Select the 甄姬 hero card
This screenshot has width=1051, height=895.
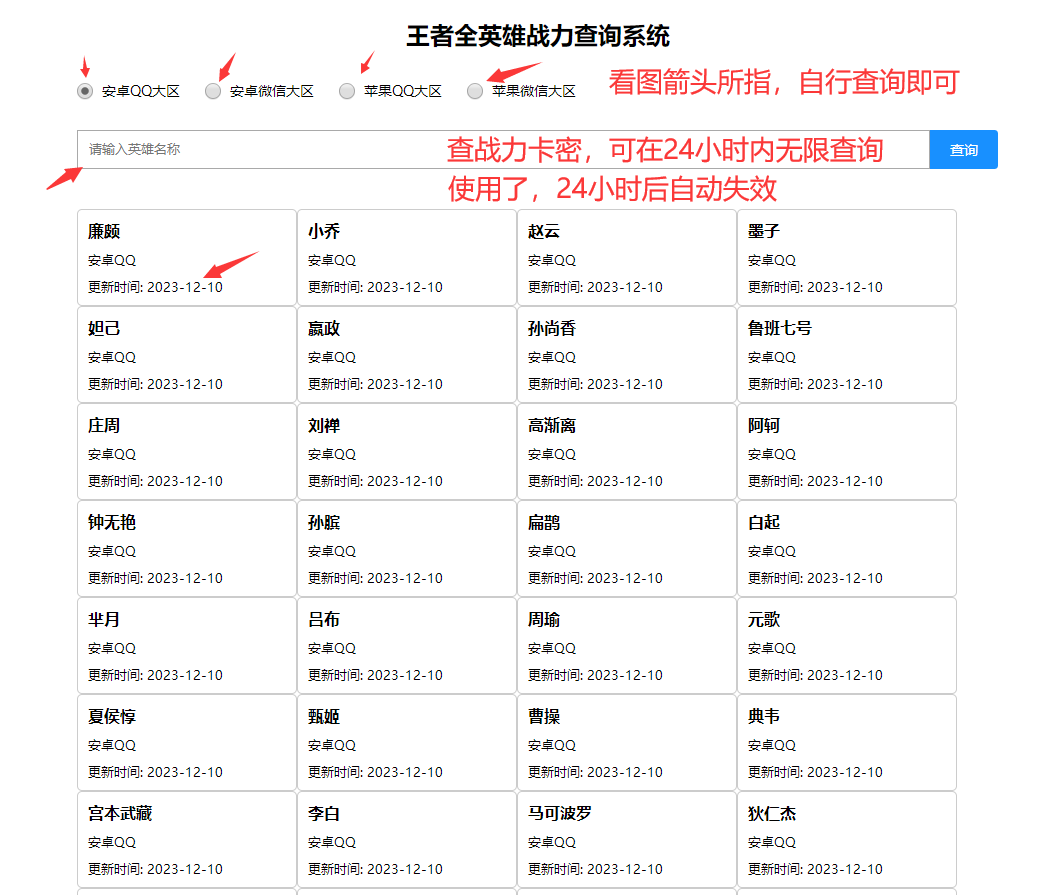[x=407, y=743]
